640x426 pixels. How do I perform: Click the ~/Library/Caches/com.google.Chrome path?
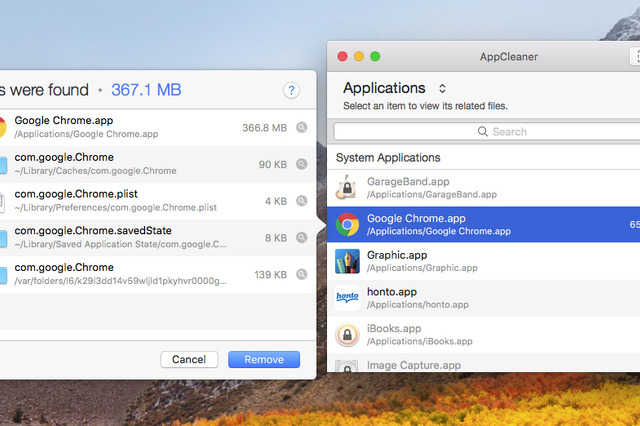[96, 171]
